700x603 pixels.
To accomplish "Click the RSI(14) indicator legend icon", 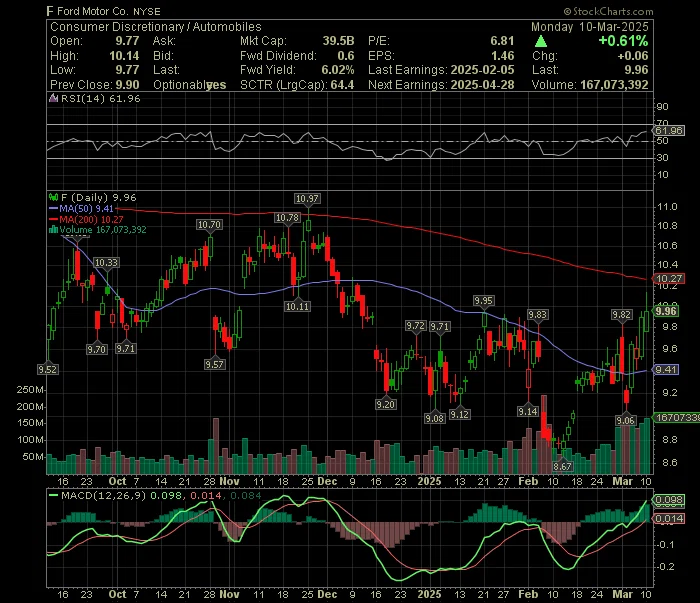I will pos(53,99).
